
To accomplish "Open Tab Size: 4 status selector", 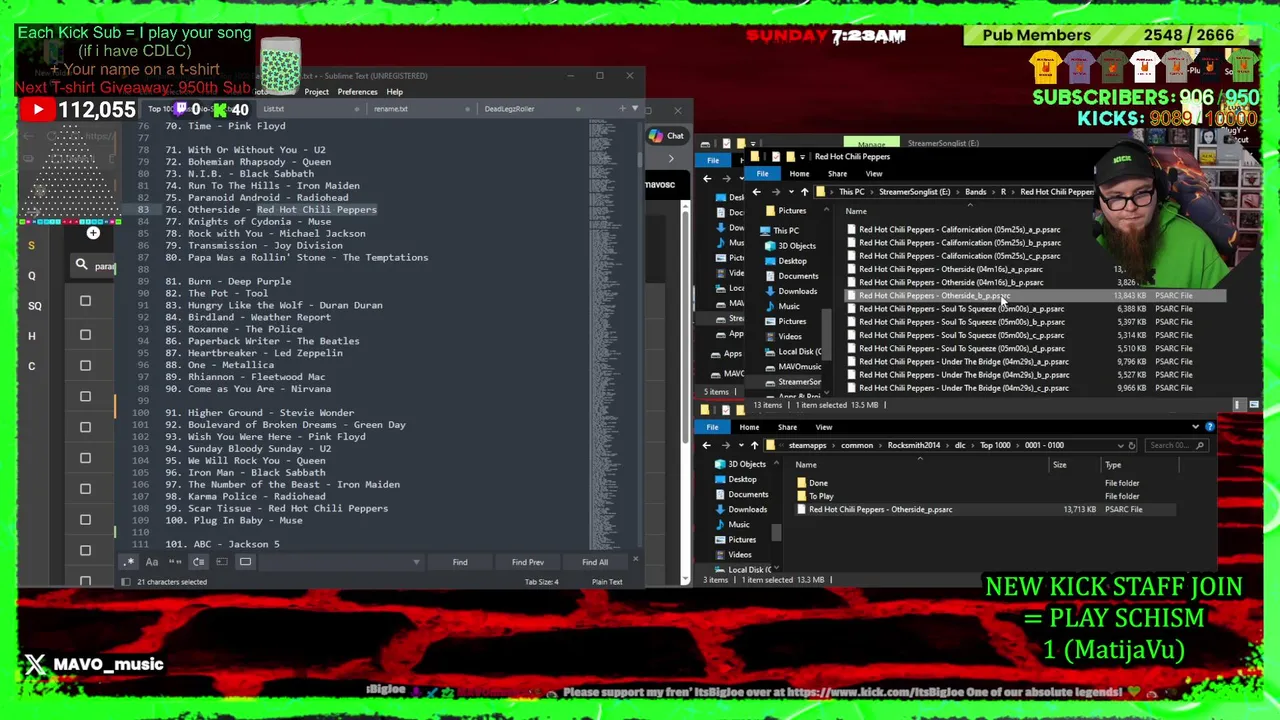I will [x=541, y=582].
